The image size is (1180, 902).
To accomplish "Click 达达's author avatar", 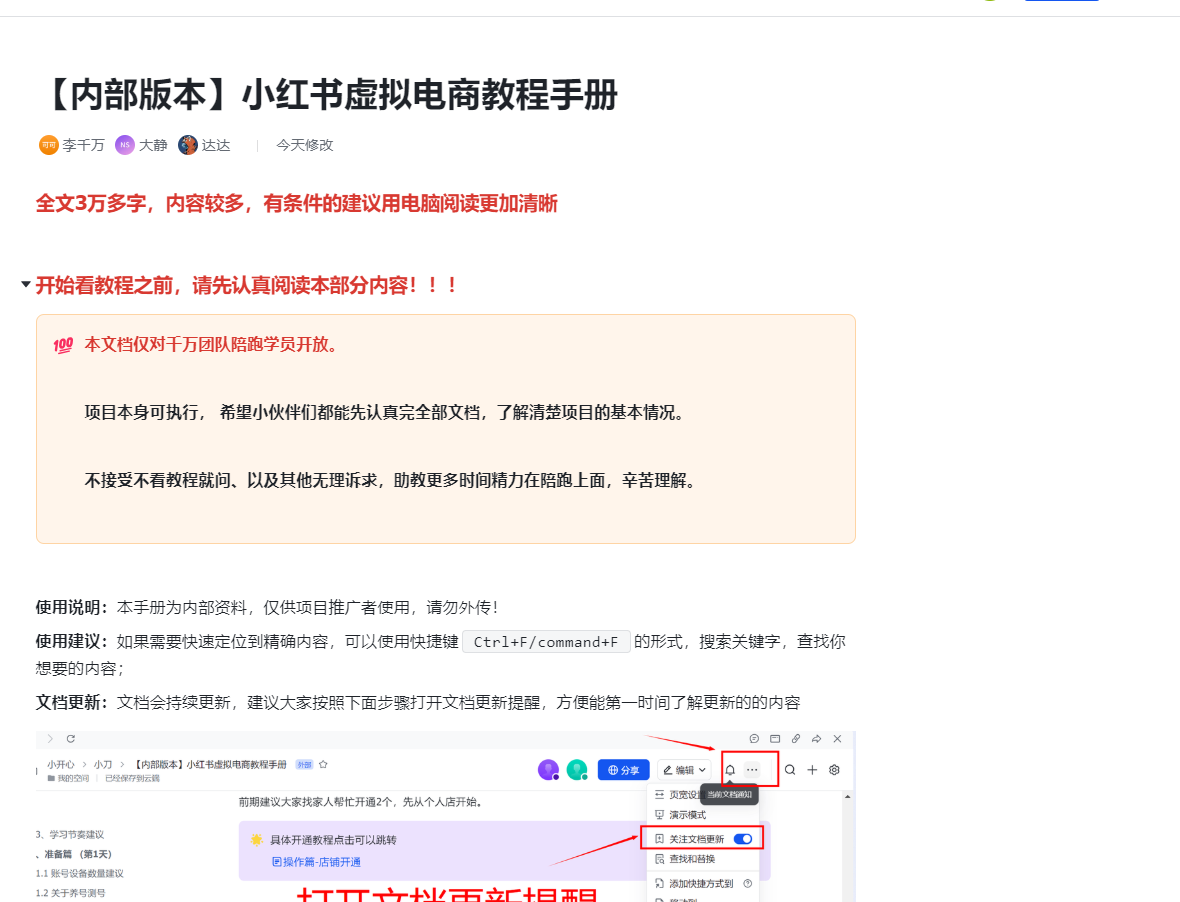I will point(188,145).
